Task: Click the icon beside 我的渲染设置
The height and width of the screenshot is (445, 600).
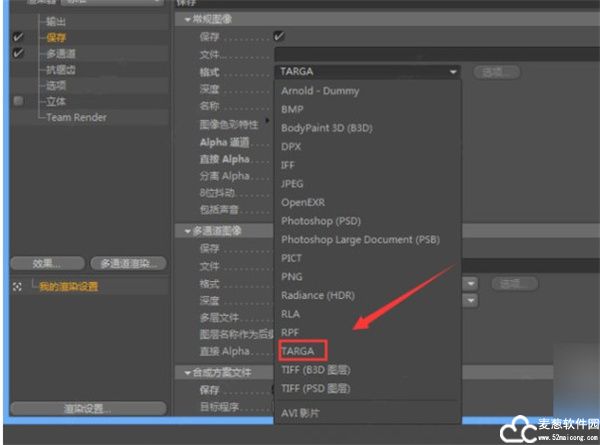Action: coord(17,286)
